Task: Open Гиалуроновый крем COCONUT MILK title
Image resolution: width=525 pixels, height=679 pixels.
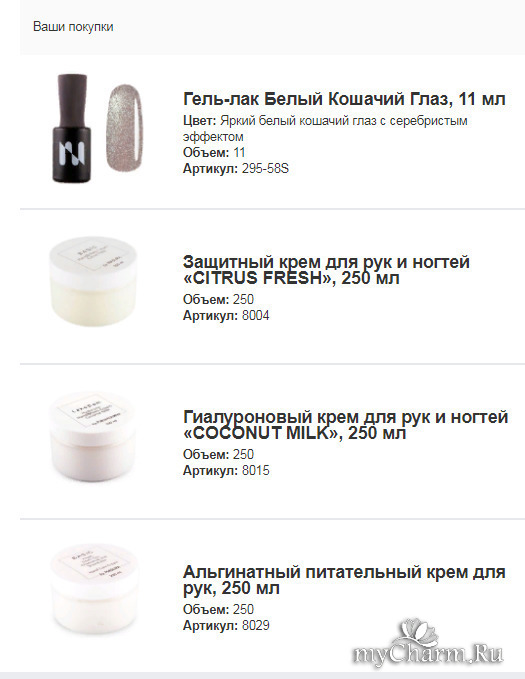Action: 345,425
